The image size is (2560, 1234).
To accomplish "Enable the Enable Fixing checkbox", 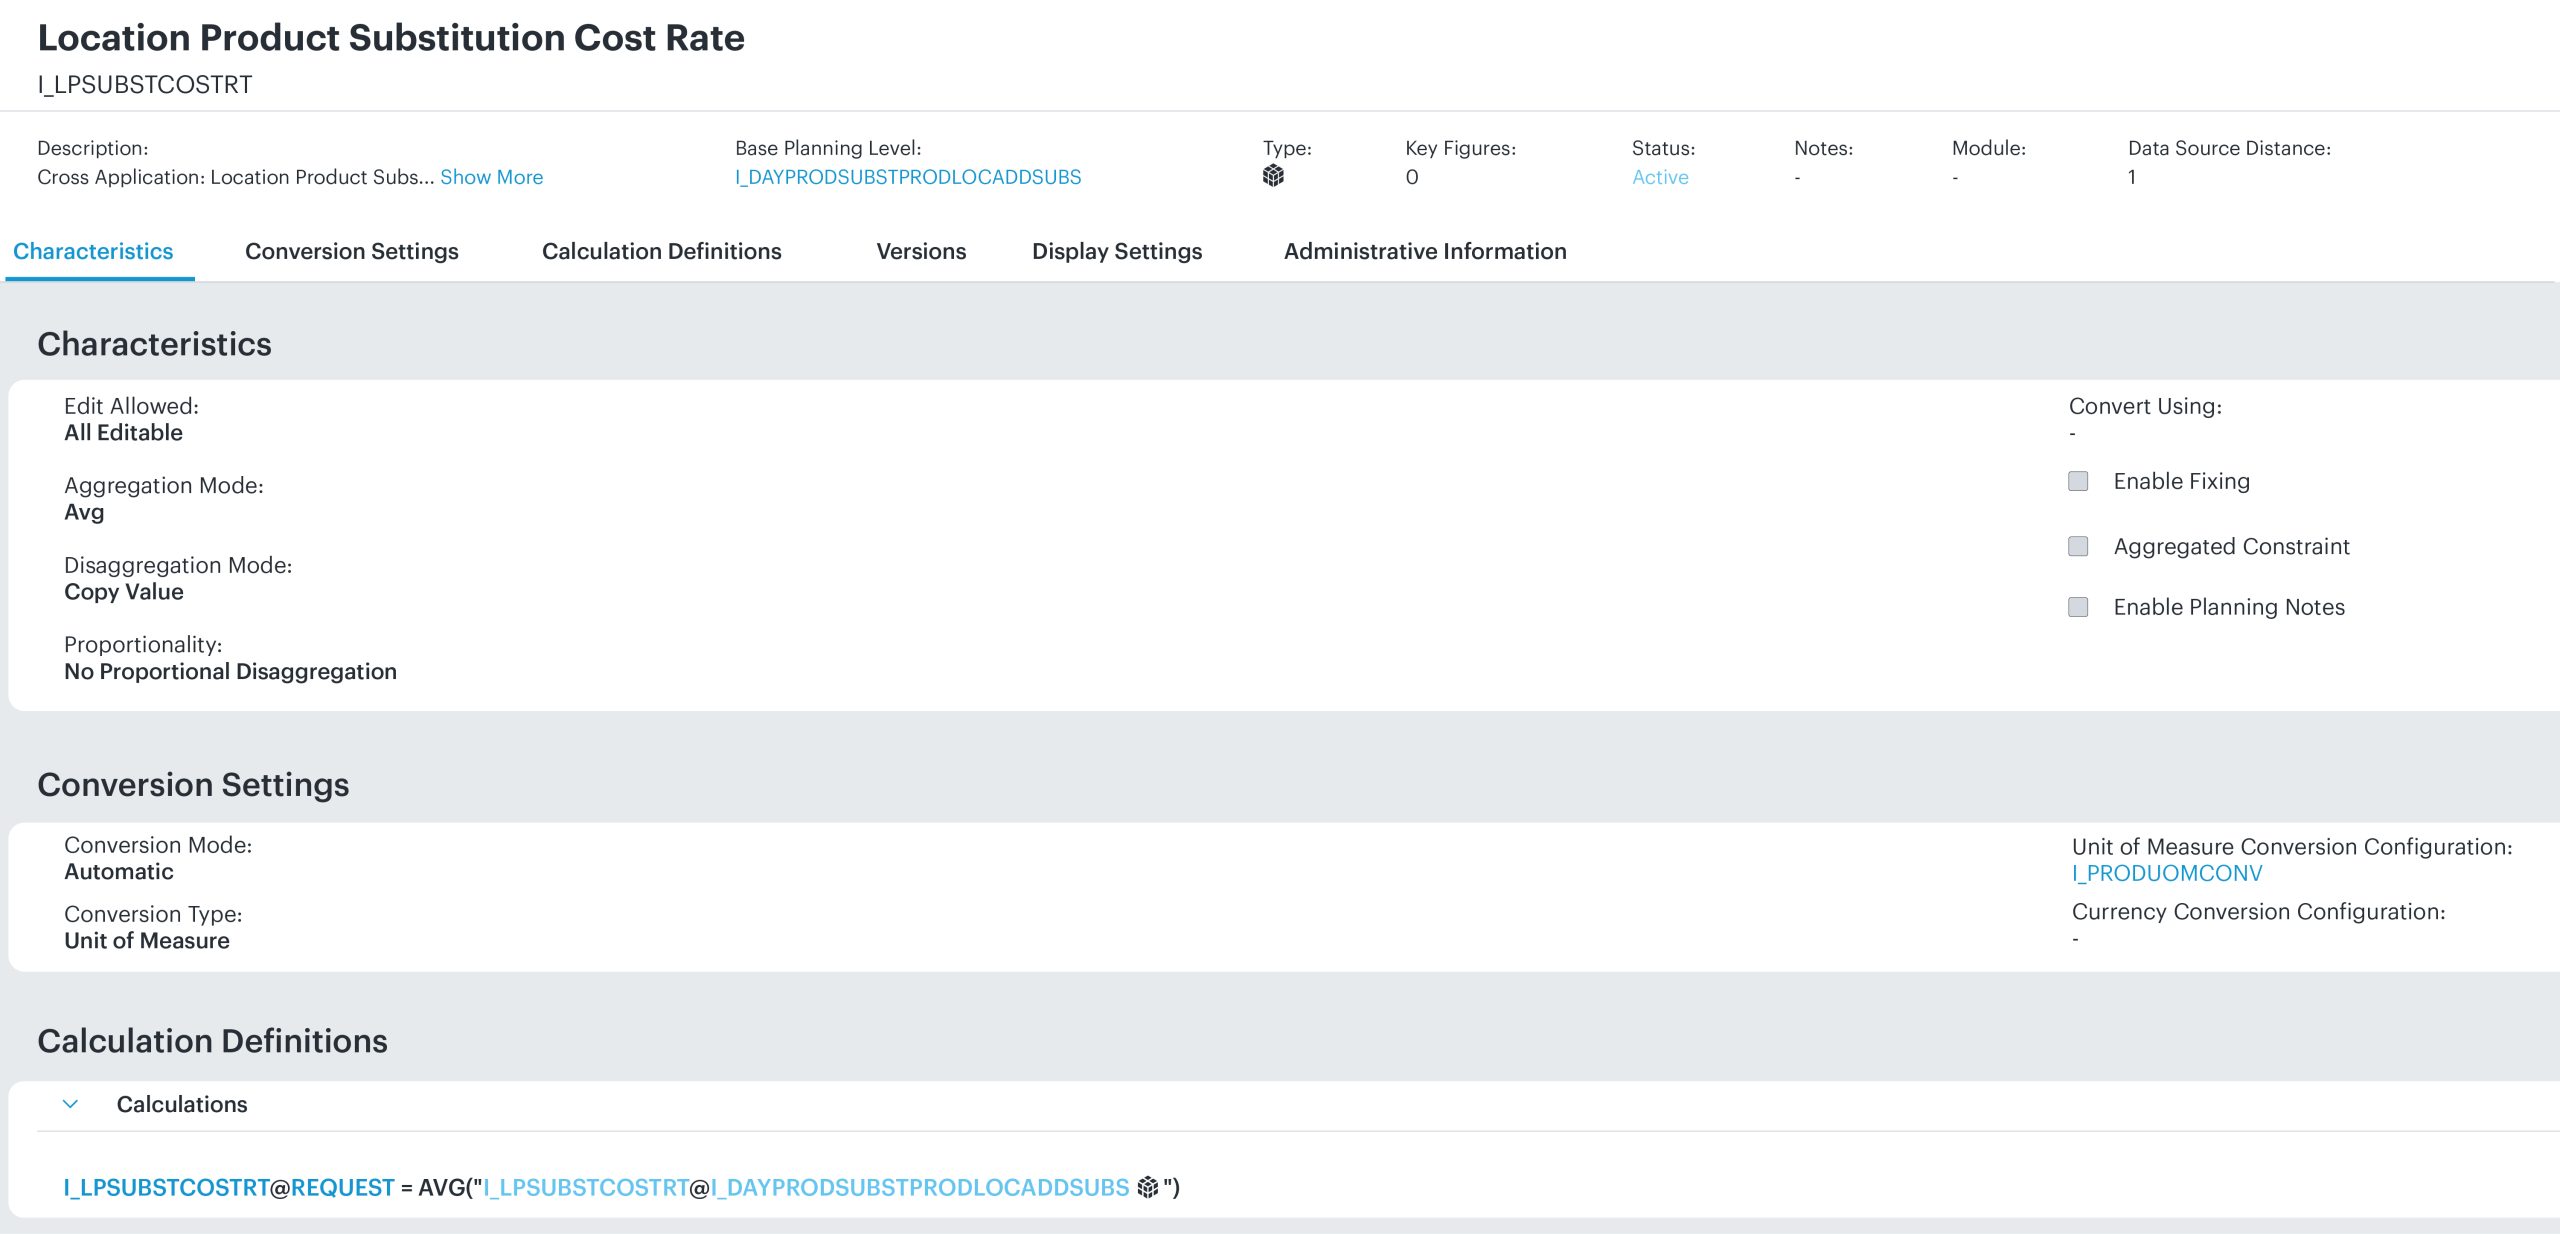I will [x=2078, y=481].
